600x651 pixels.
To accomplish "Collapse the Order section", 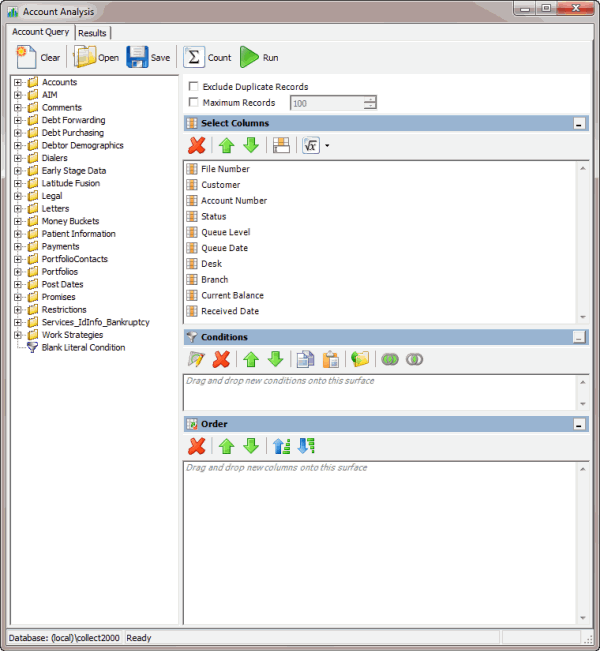I will [579, 424].
